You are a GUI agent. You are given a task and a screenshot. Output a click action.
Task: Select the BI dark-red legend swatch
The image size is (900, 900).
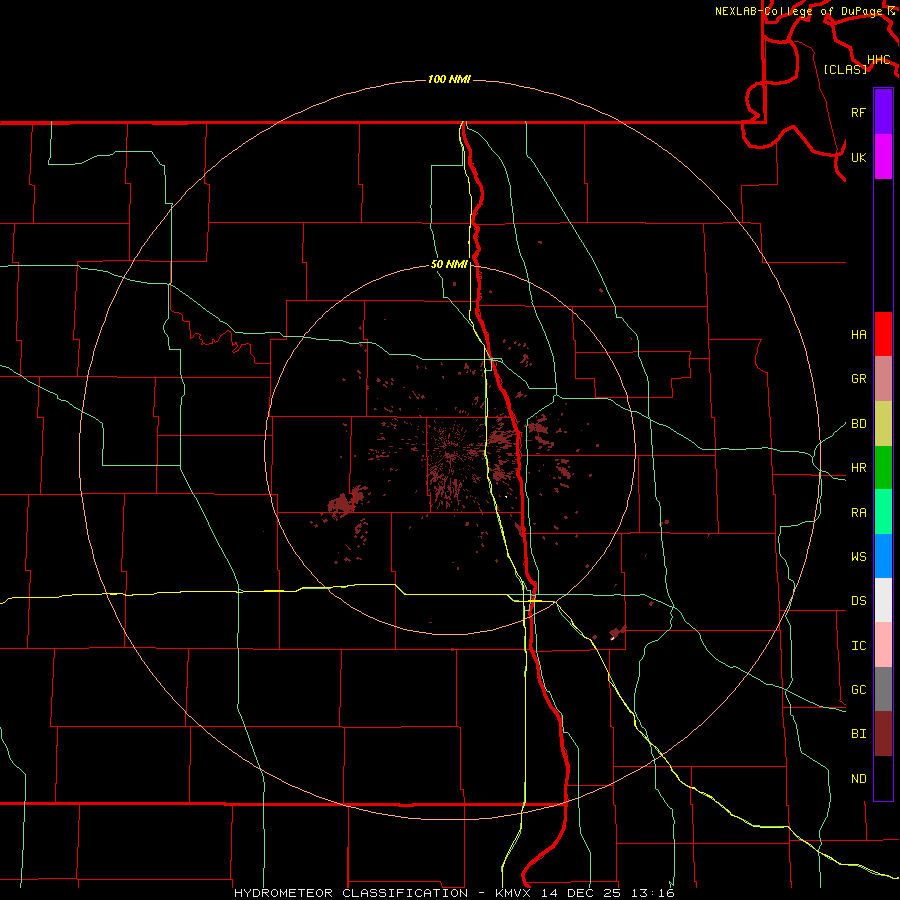click(883, 734)
